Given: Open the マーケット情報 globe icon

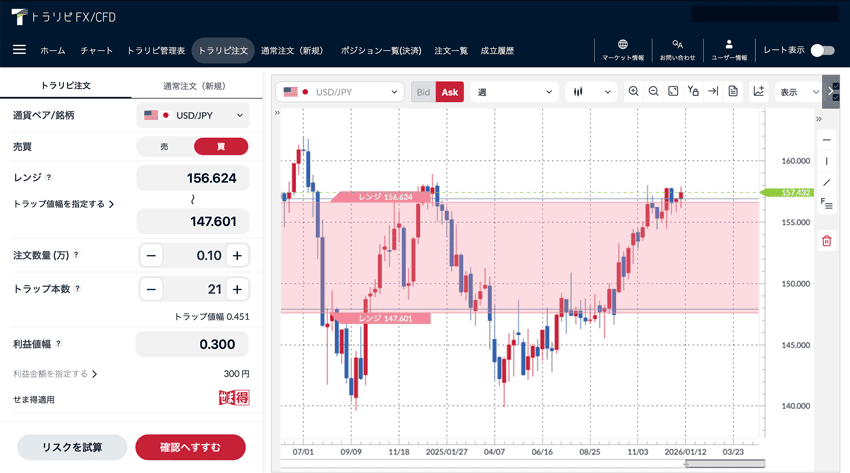Looking at the screenshot, I should 623,50.
